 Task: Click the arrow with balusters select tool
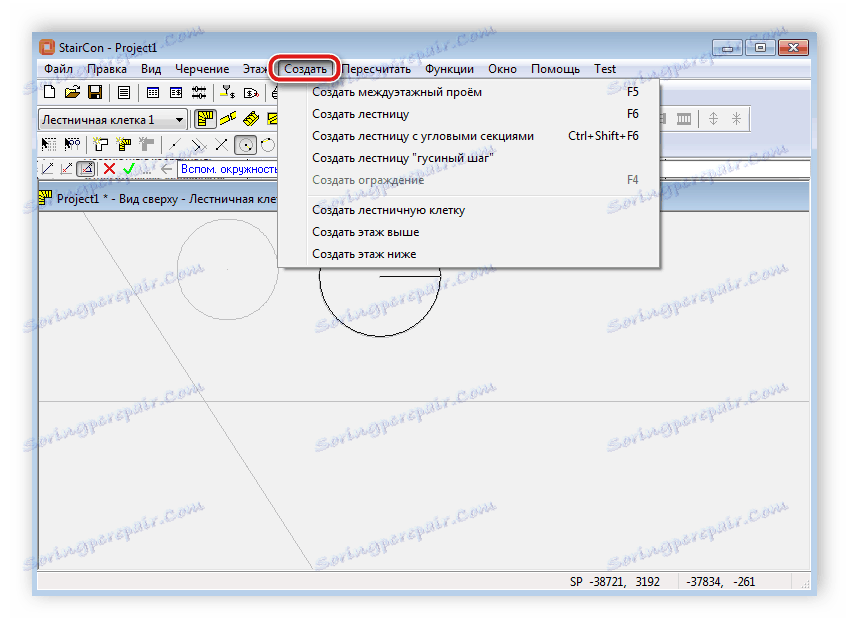click(x=72, y=145)
